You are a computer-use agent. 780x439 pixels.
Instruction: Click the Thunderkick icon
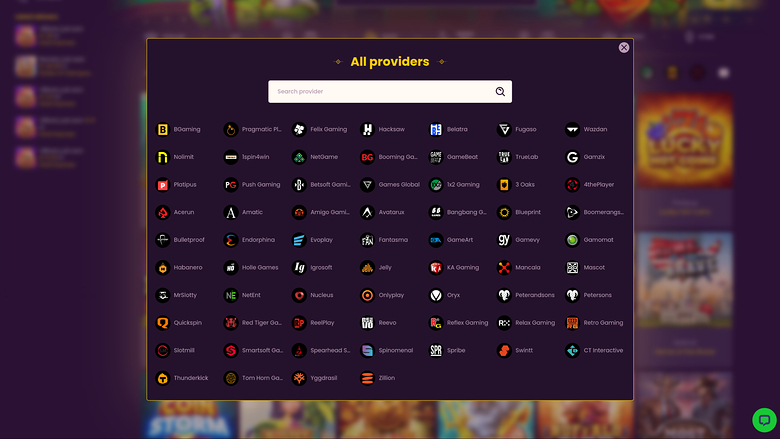click(x=163, y=378)
